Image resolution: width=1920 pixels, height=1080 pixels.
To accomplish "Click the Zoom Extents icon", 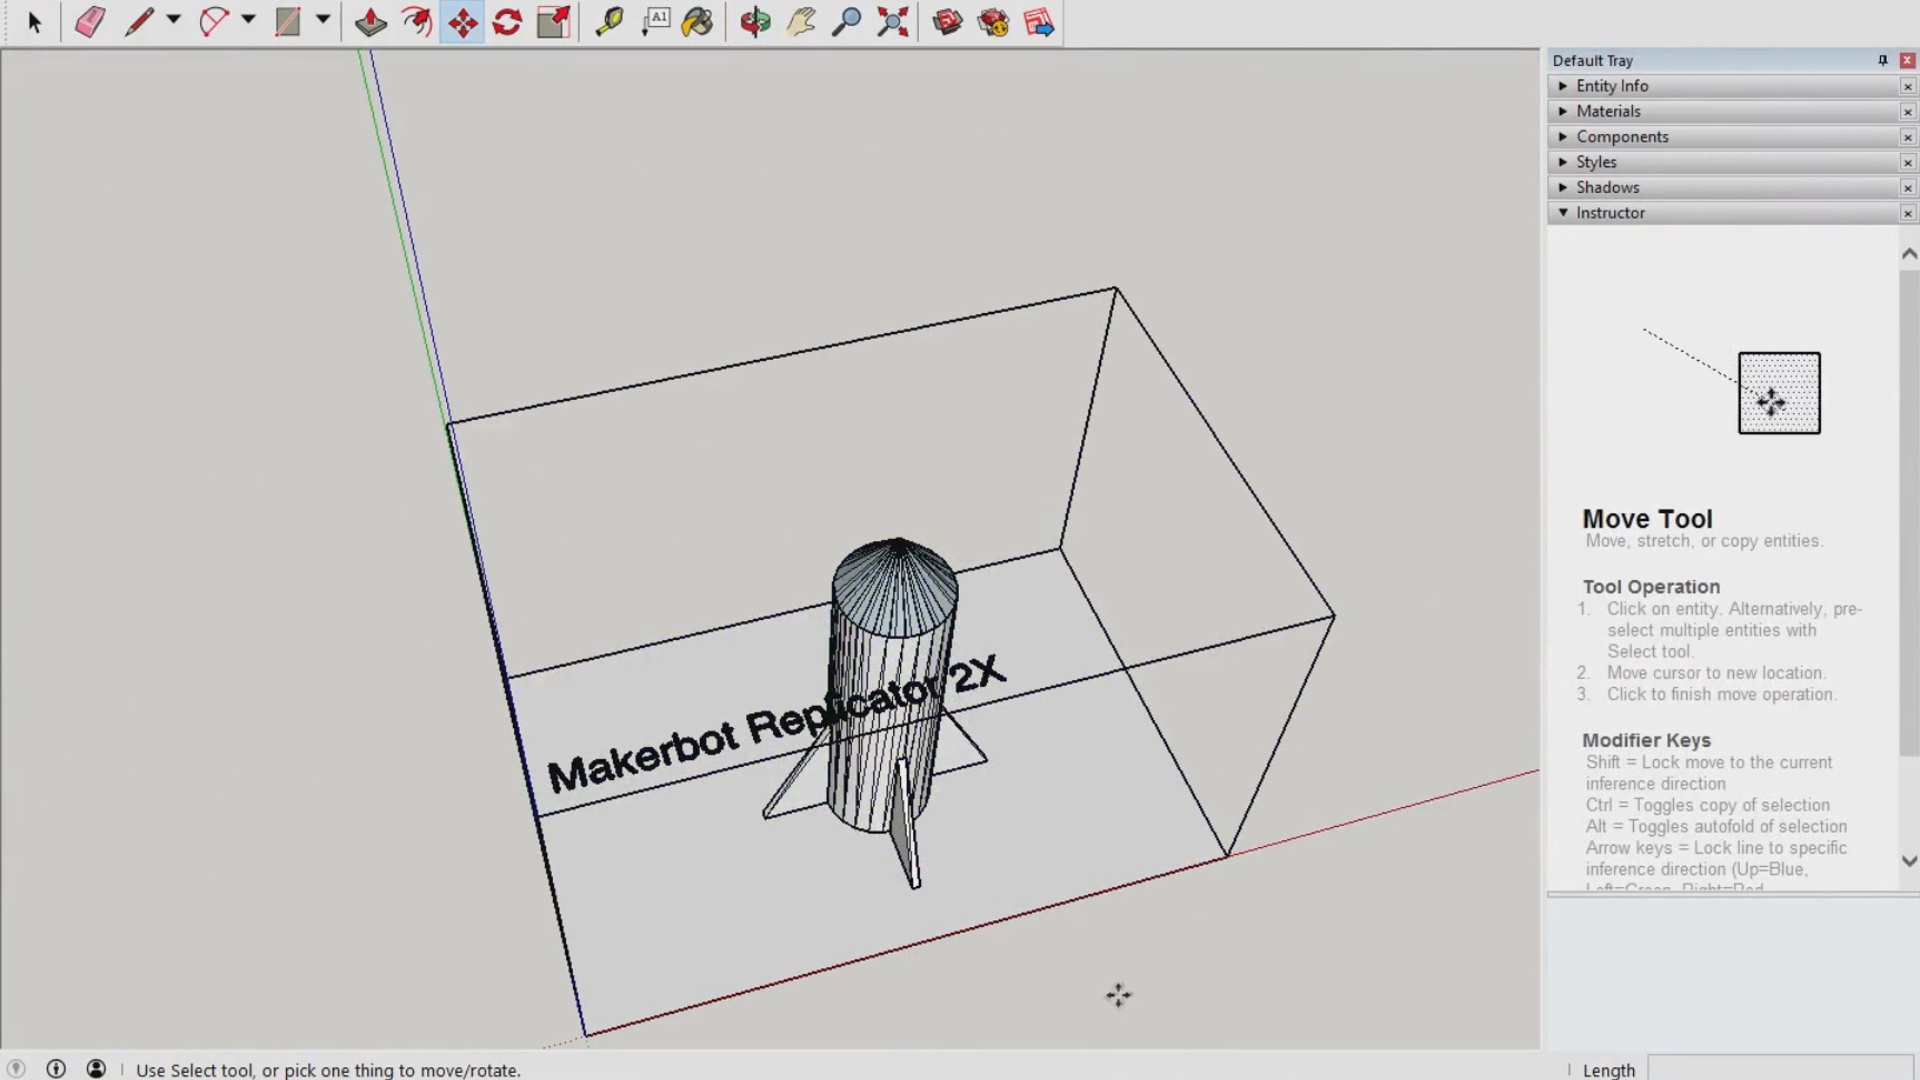I will (x=892, y=22).
